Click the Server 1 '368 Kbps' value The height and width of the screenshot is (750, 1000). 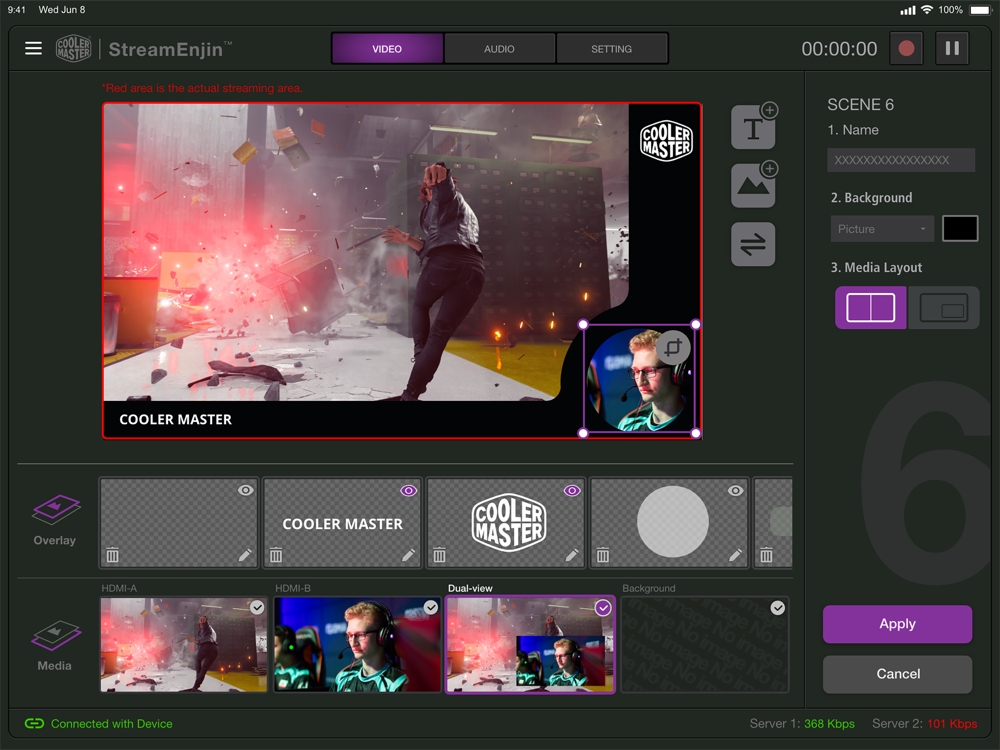click(829, 724)
